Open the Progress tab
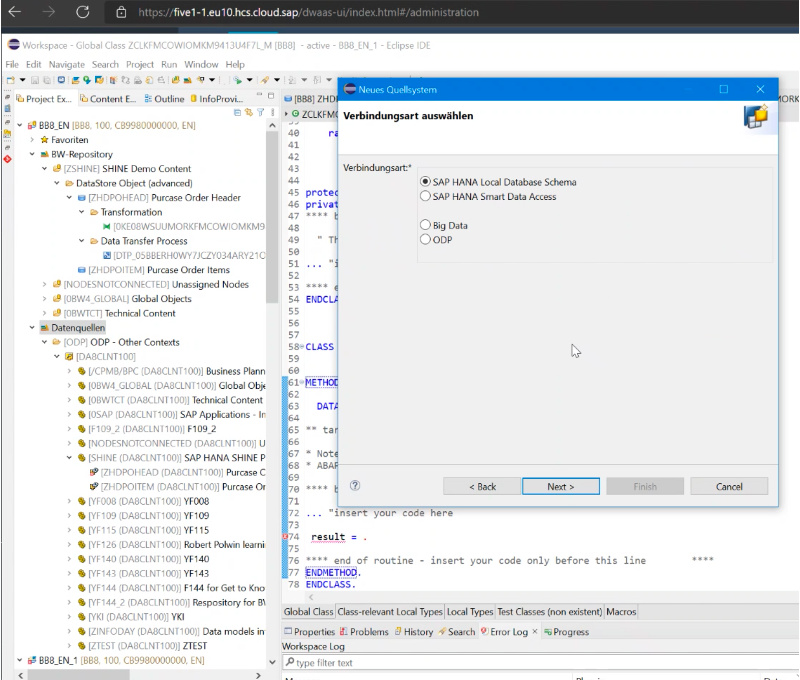This screenshot has height=680, width=800. point(566,632)
